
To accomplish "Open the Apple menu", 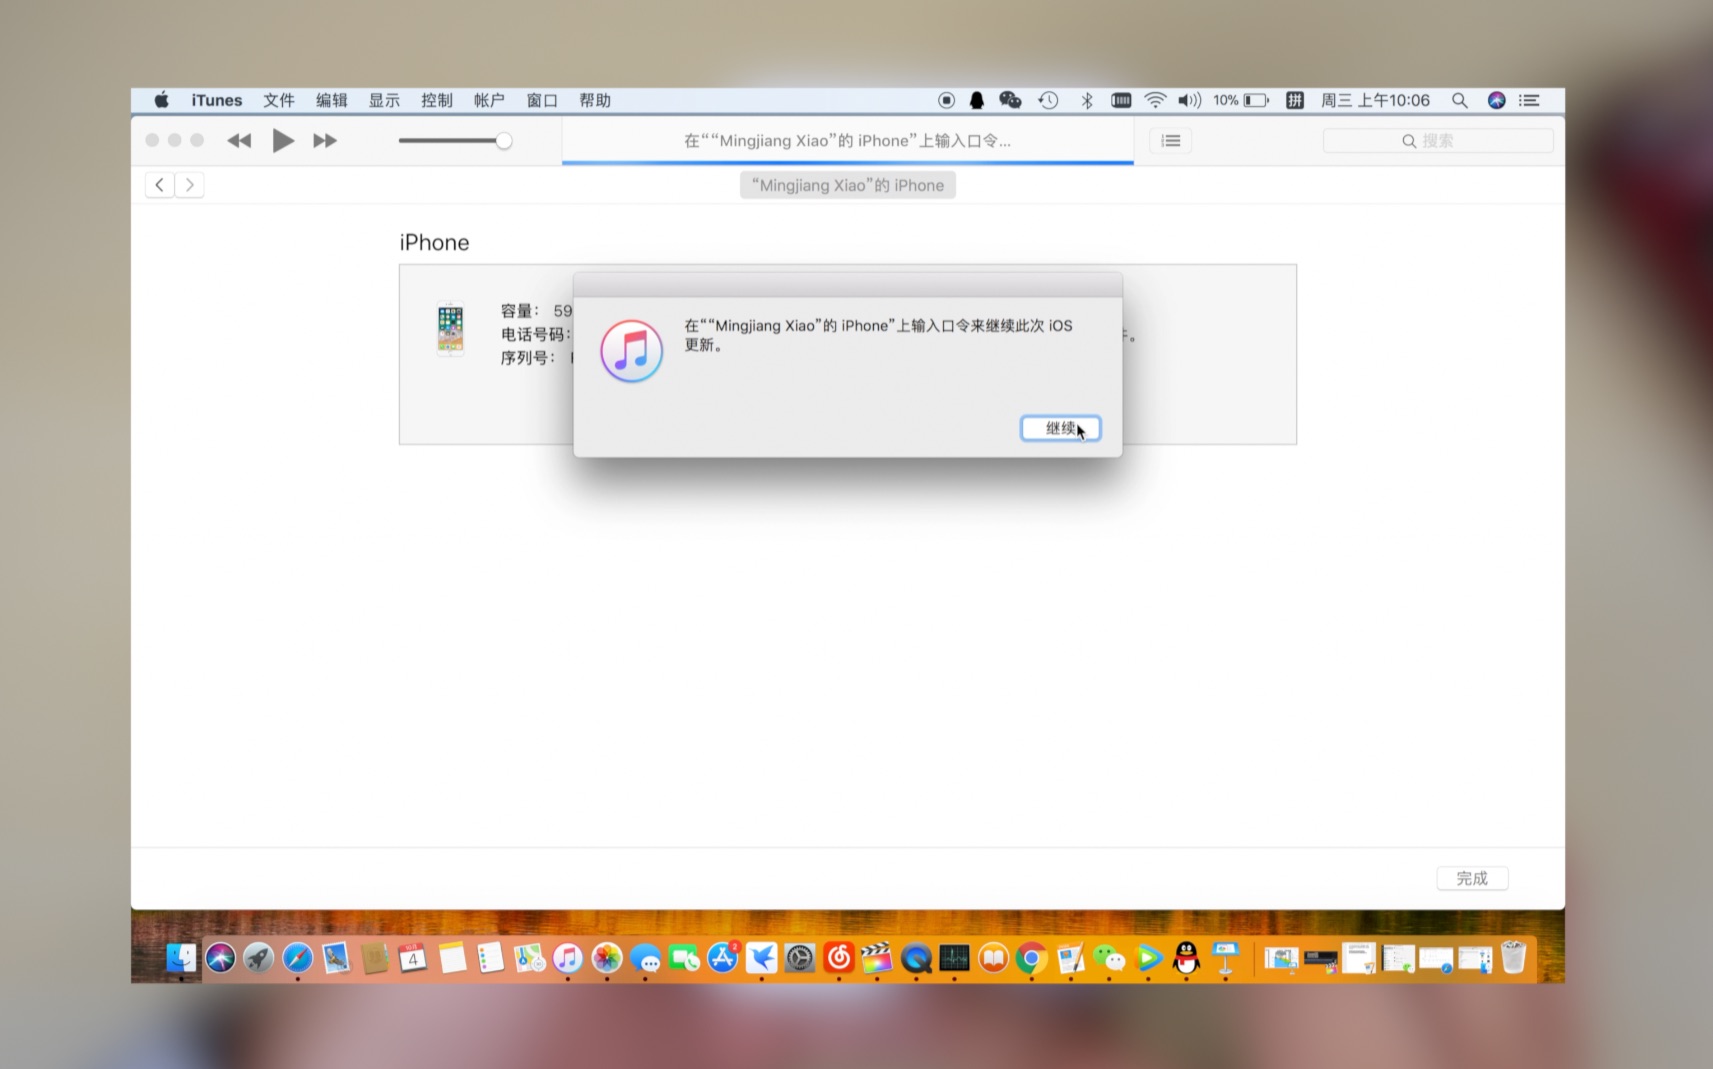I will point(161,100).
